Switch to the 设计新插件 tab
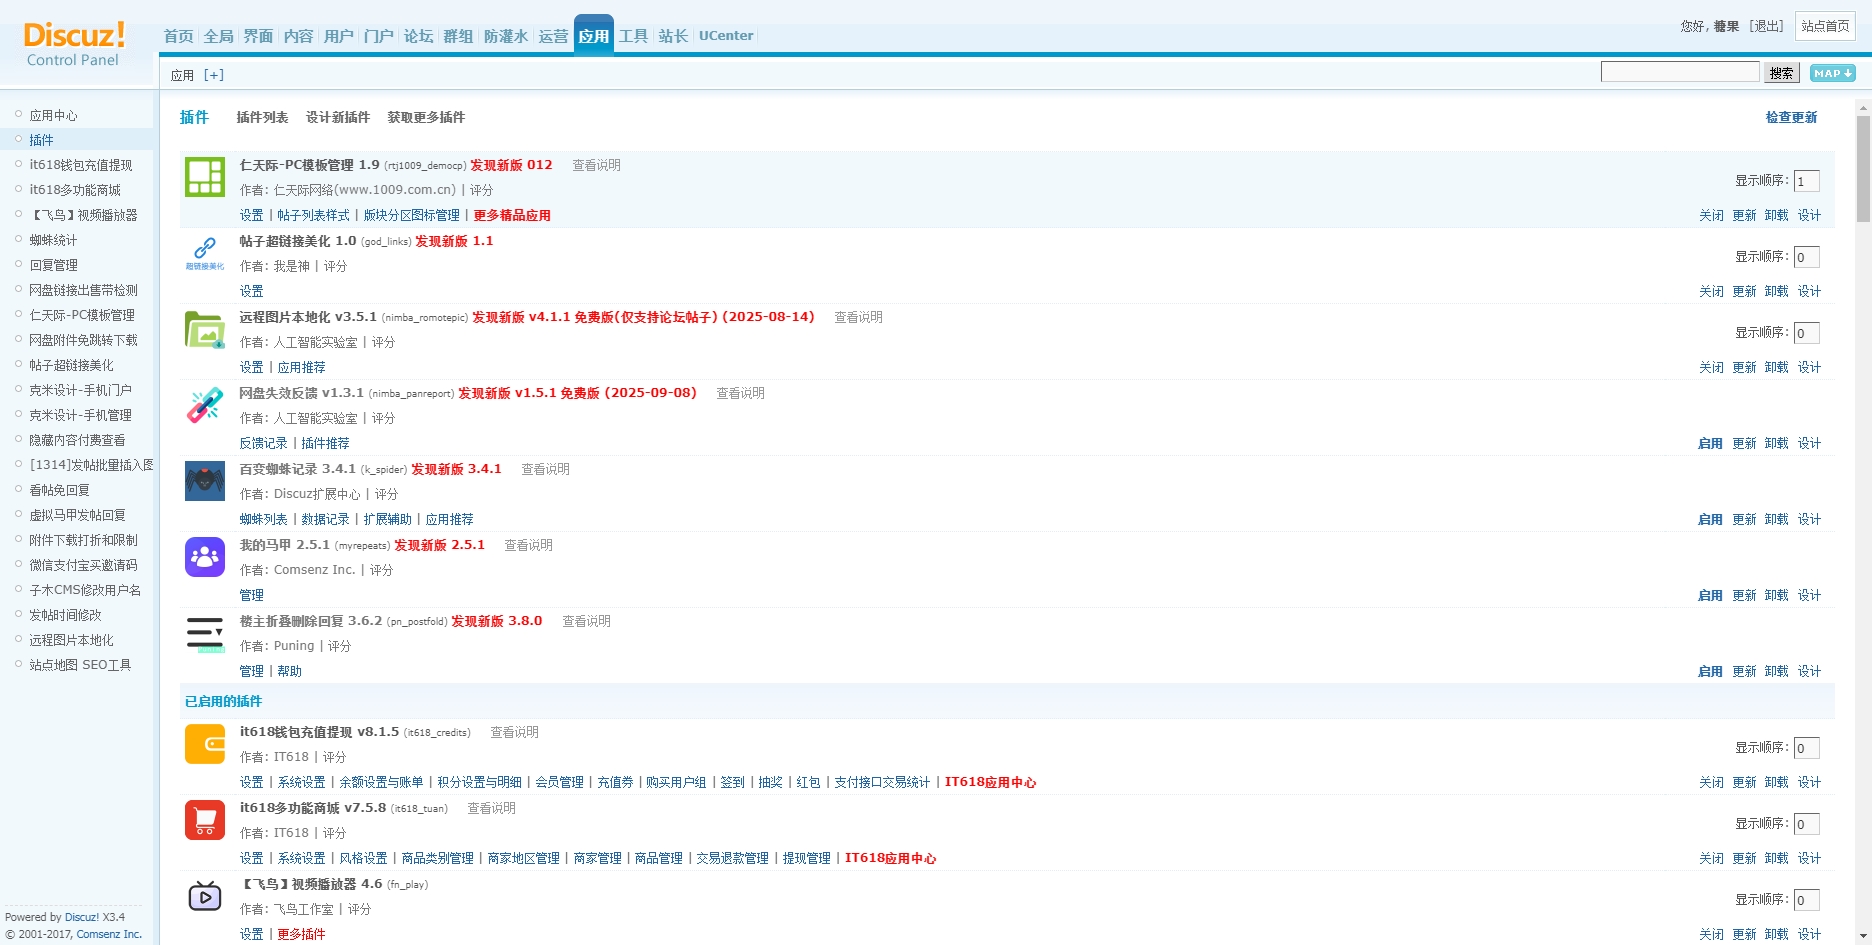1872x945 pixels. (337, 117)
